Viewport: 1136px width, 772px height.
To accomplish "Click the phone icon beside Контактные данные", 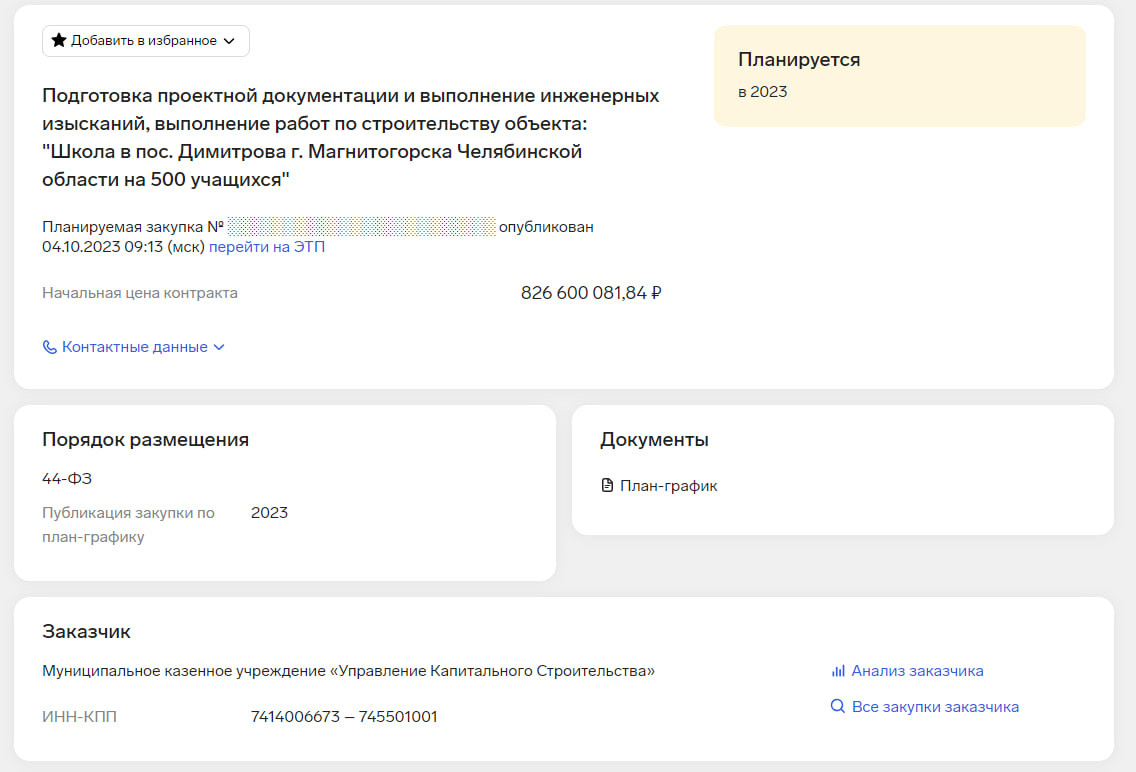I will [50, 347].
